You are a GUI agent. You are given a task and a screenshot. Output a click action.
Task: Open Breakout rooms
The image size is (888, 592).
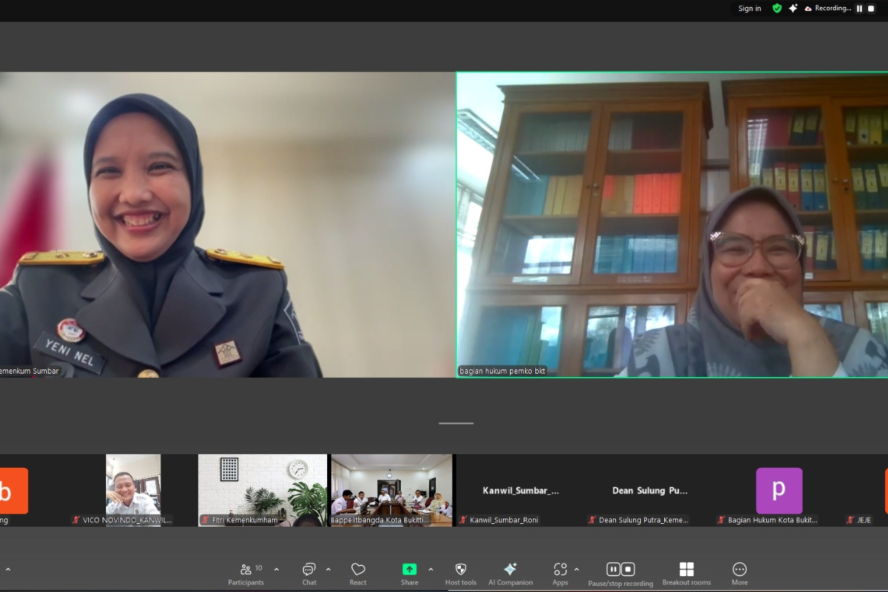tap(686, 570)
